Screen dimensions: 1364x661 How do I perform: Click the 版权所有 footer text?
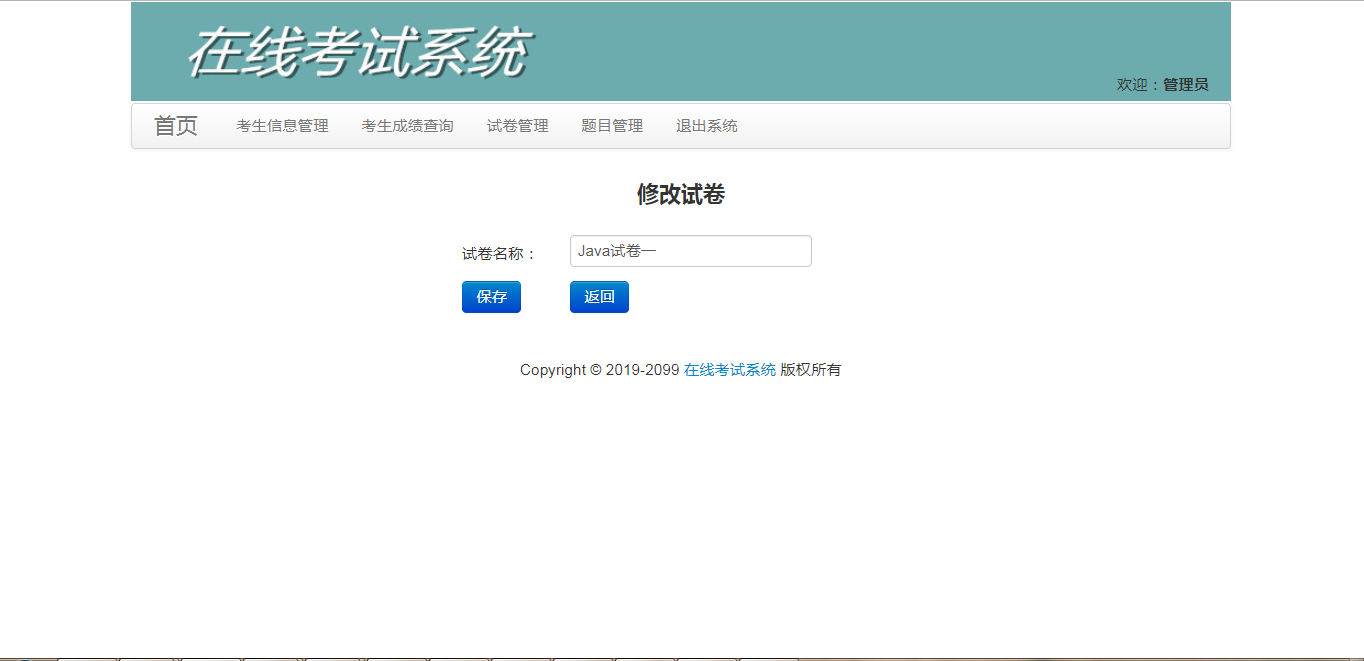(811, 370)
